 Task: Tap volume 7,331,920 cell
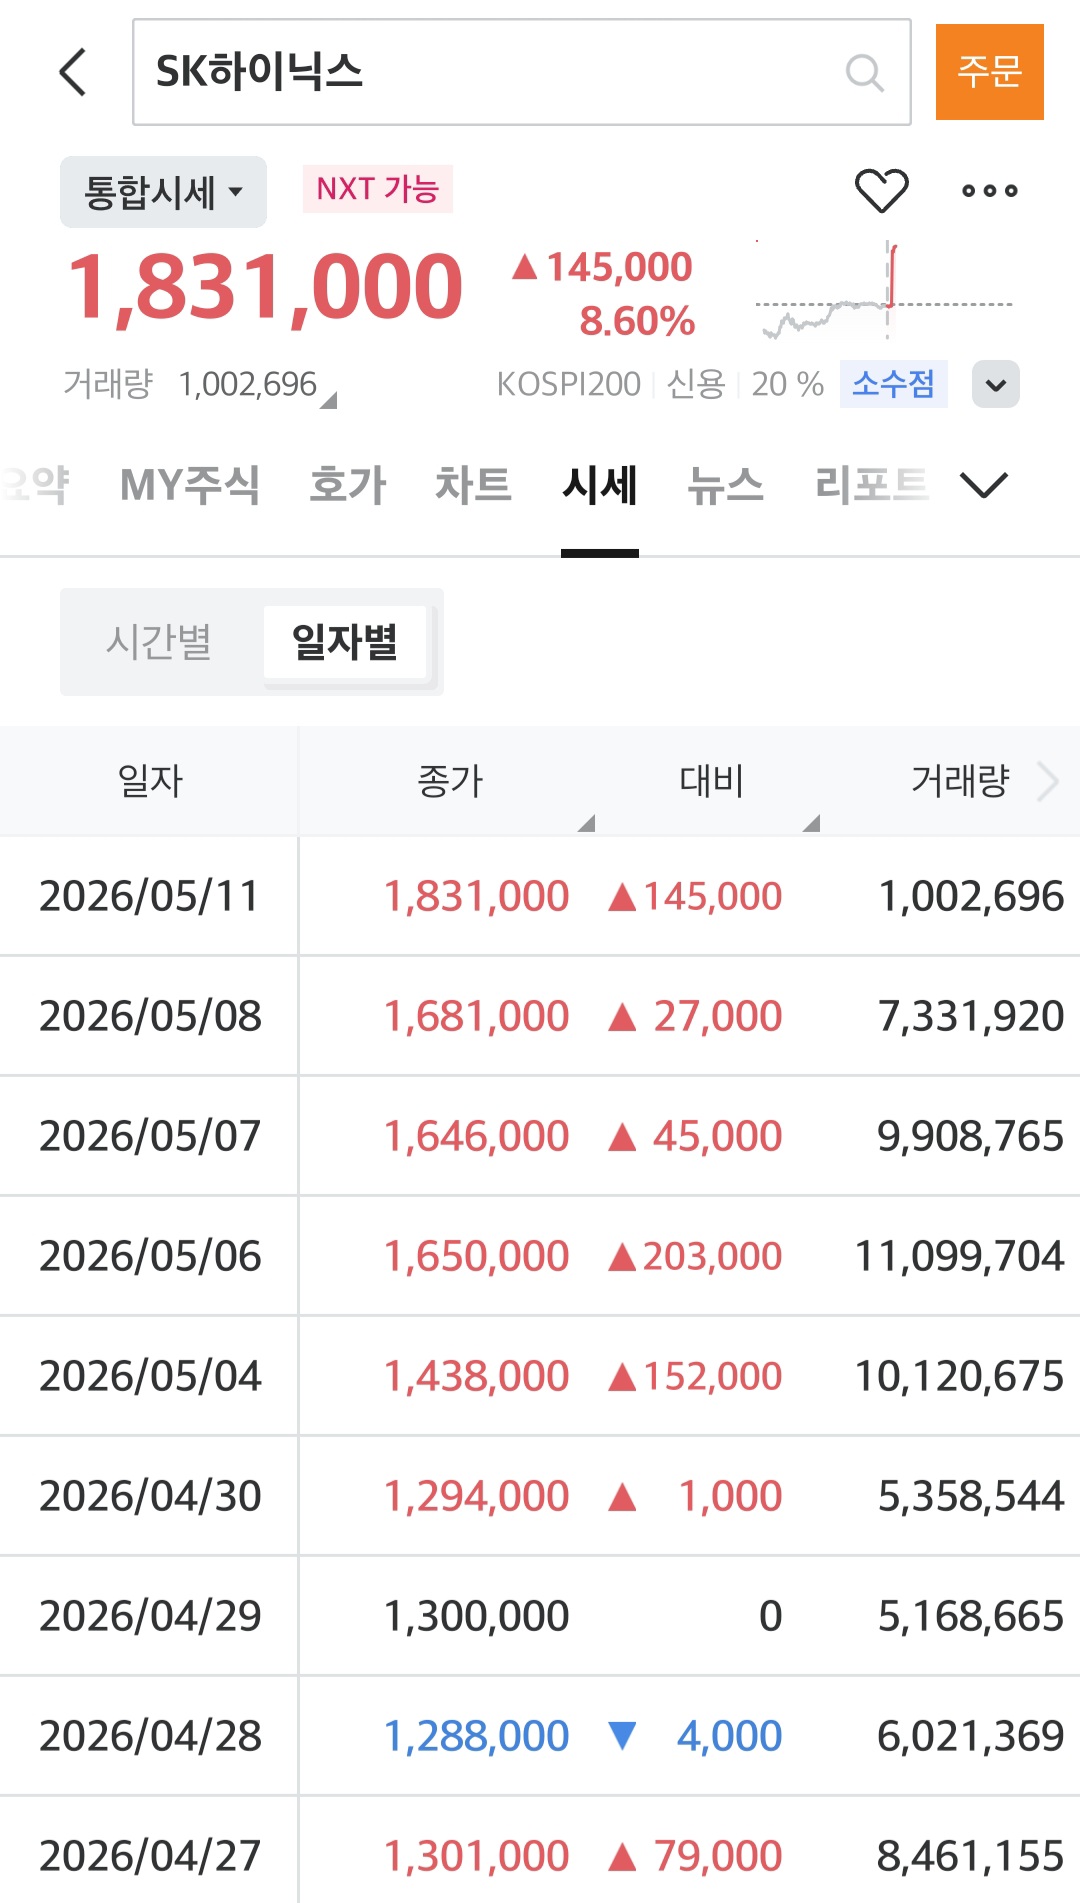(971, 1016)
